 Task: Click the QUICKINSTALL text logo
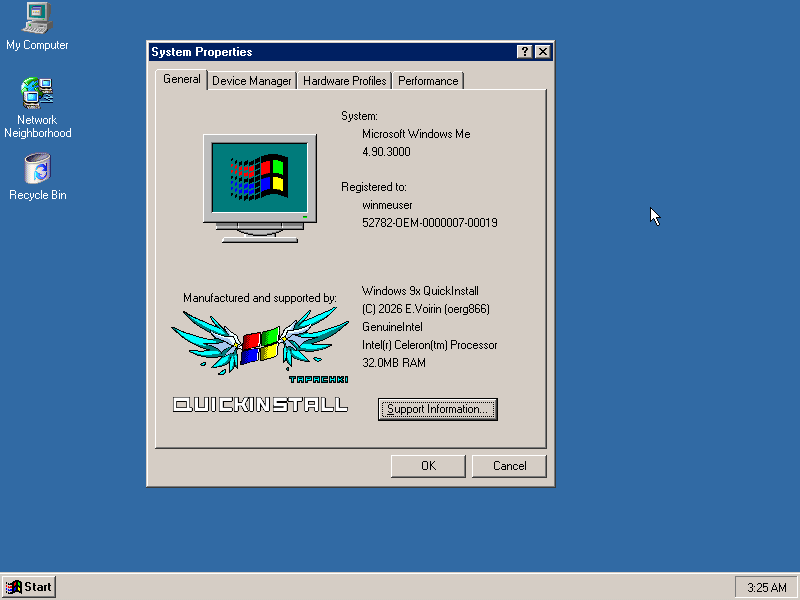259,404
